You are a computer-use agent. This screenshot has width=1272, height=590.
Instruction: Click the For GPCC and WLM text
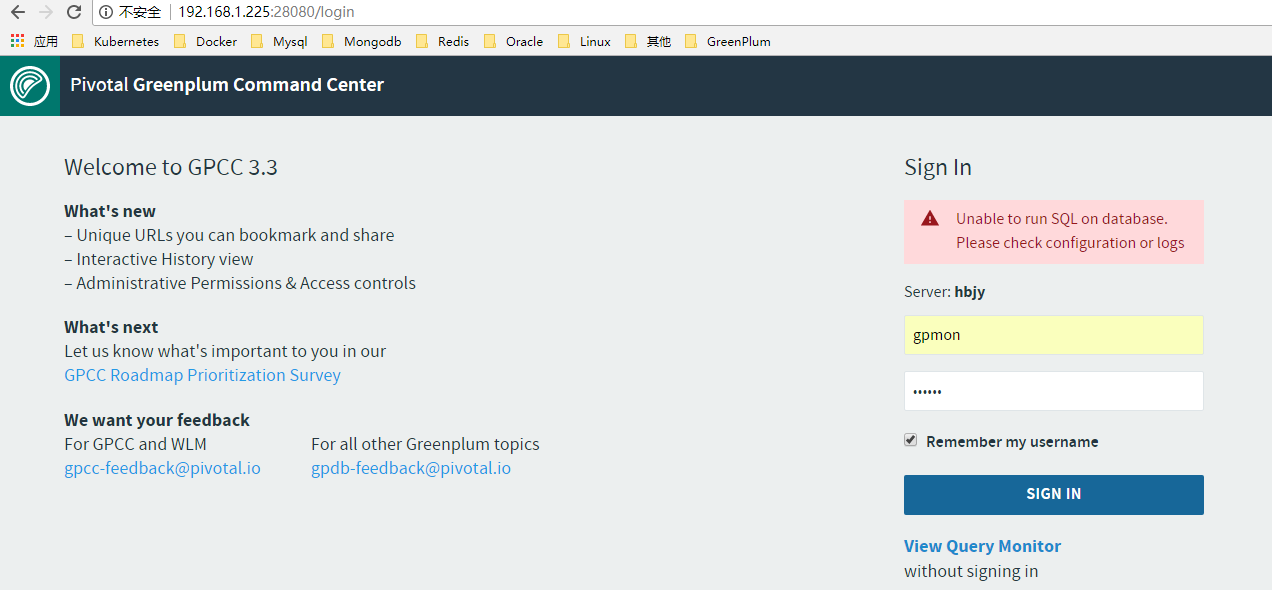[x=135, y=444]
